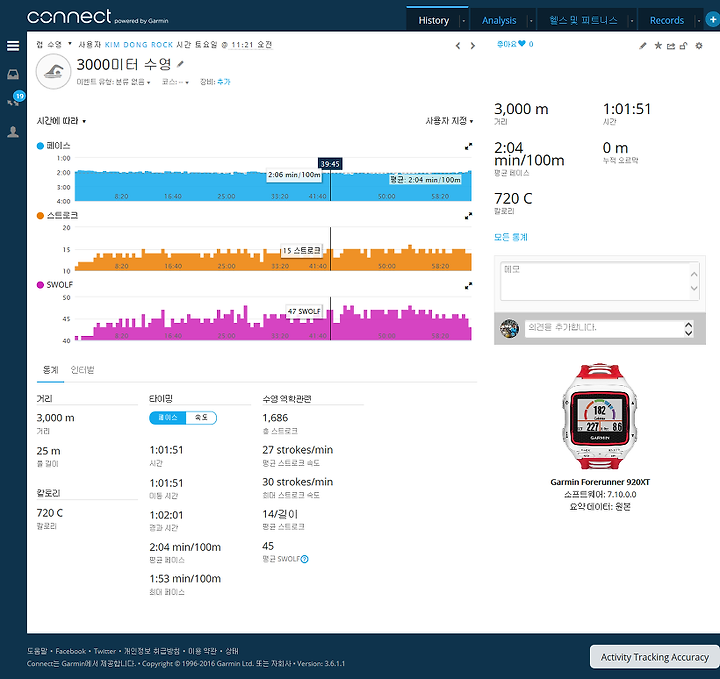Open the 이용 약관 footer link
720x679 pixels.
click(202, 651)
